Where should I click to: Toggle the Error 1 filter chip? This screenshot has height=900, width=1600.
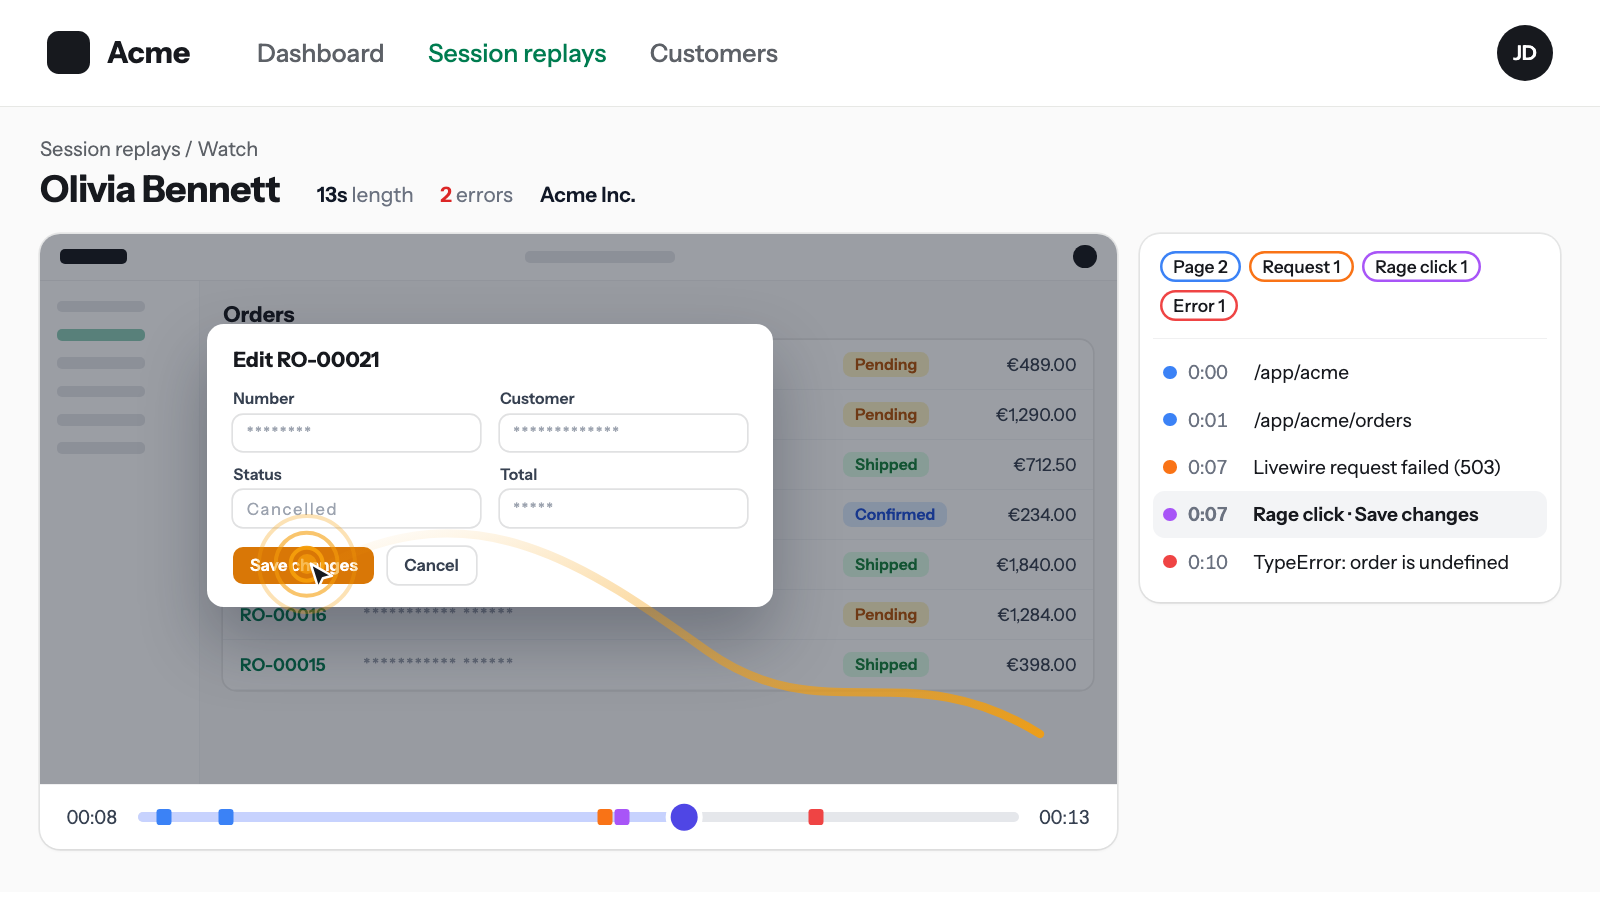(1199, 306)
